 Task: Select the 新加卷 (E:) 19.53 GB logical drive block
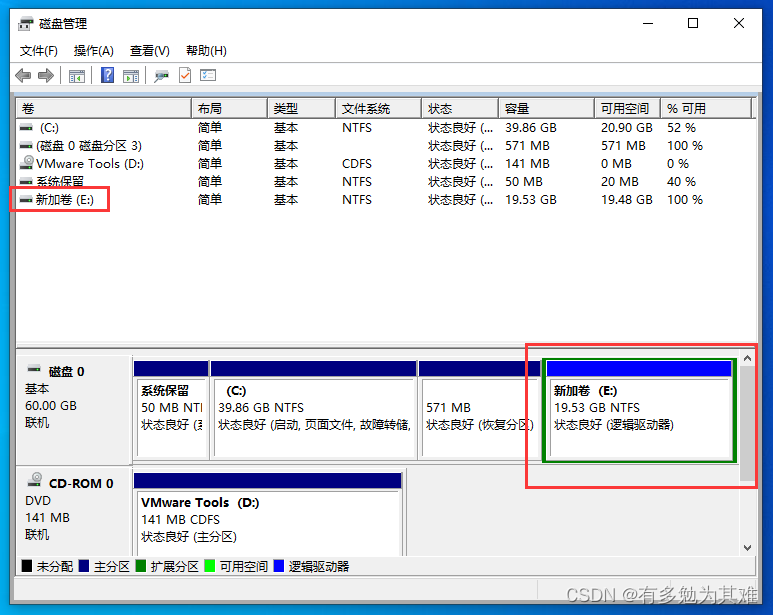click(639, 410)
